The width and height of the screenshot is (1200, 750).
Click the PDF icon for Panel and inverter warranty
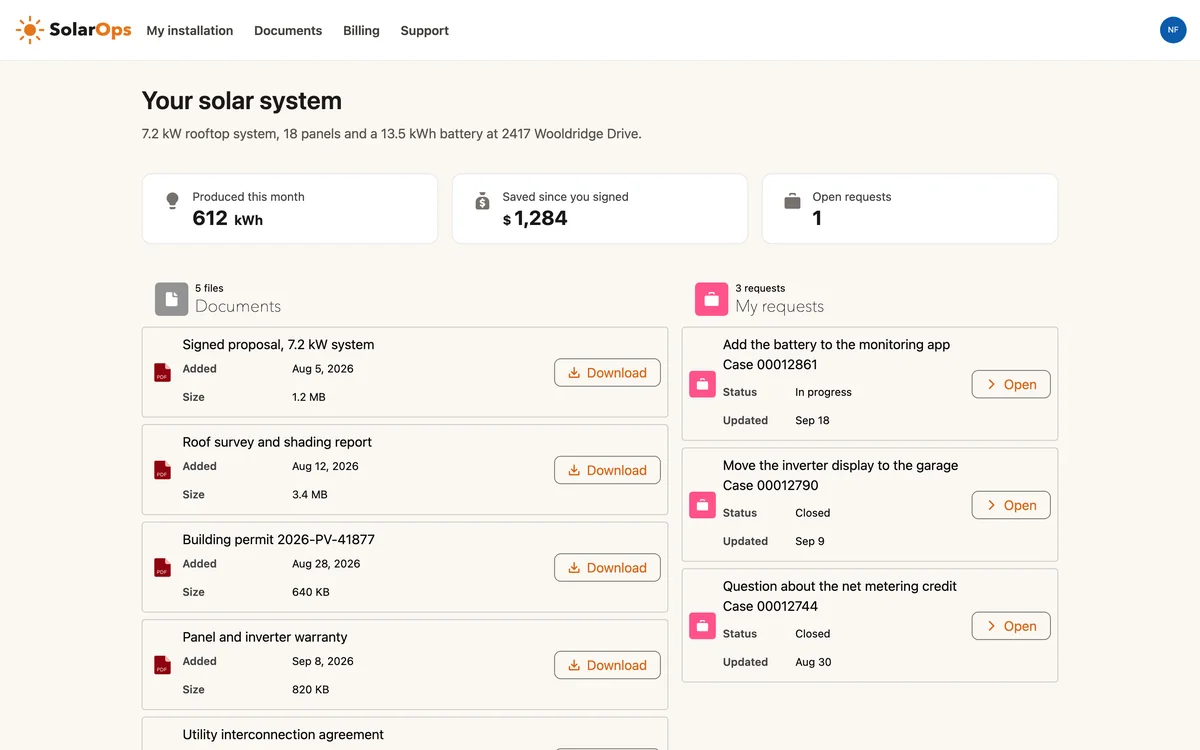(162, 665)
